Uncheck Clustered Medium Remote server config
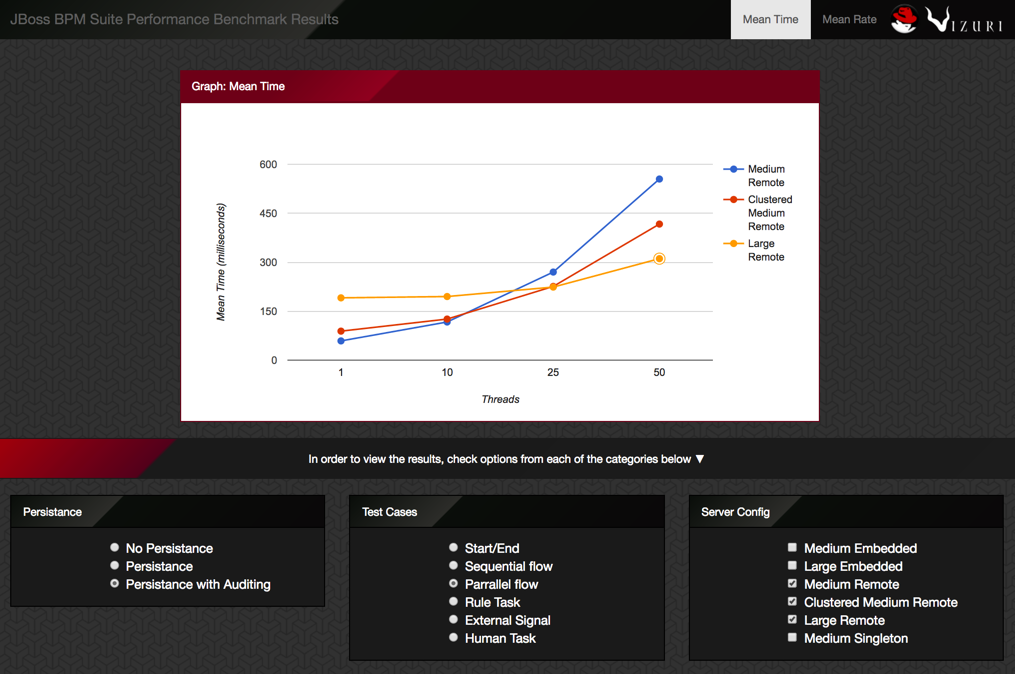This screenshot has width=1015, height=674. click(x=792, y=602)
